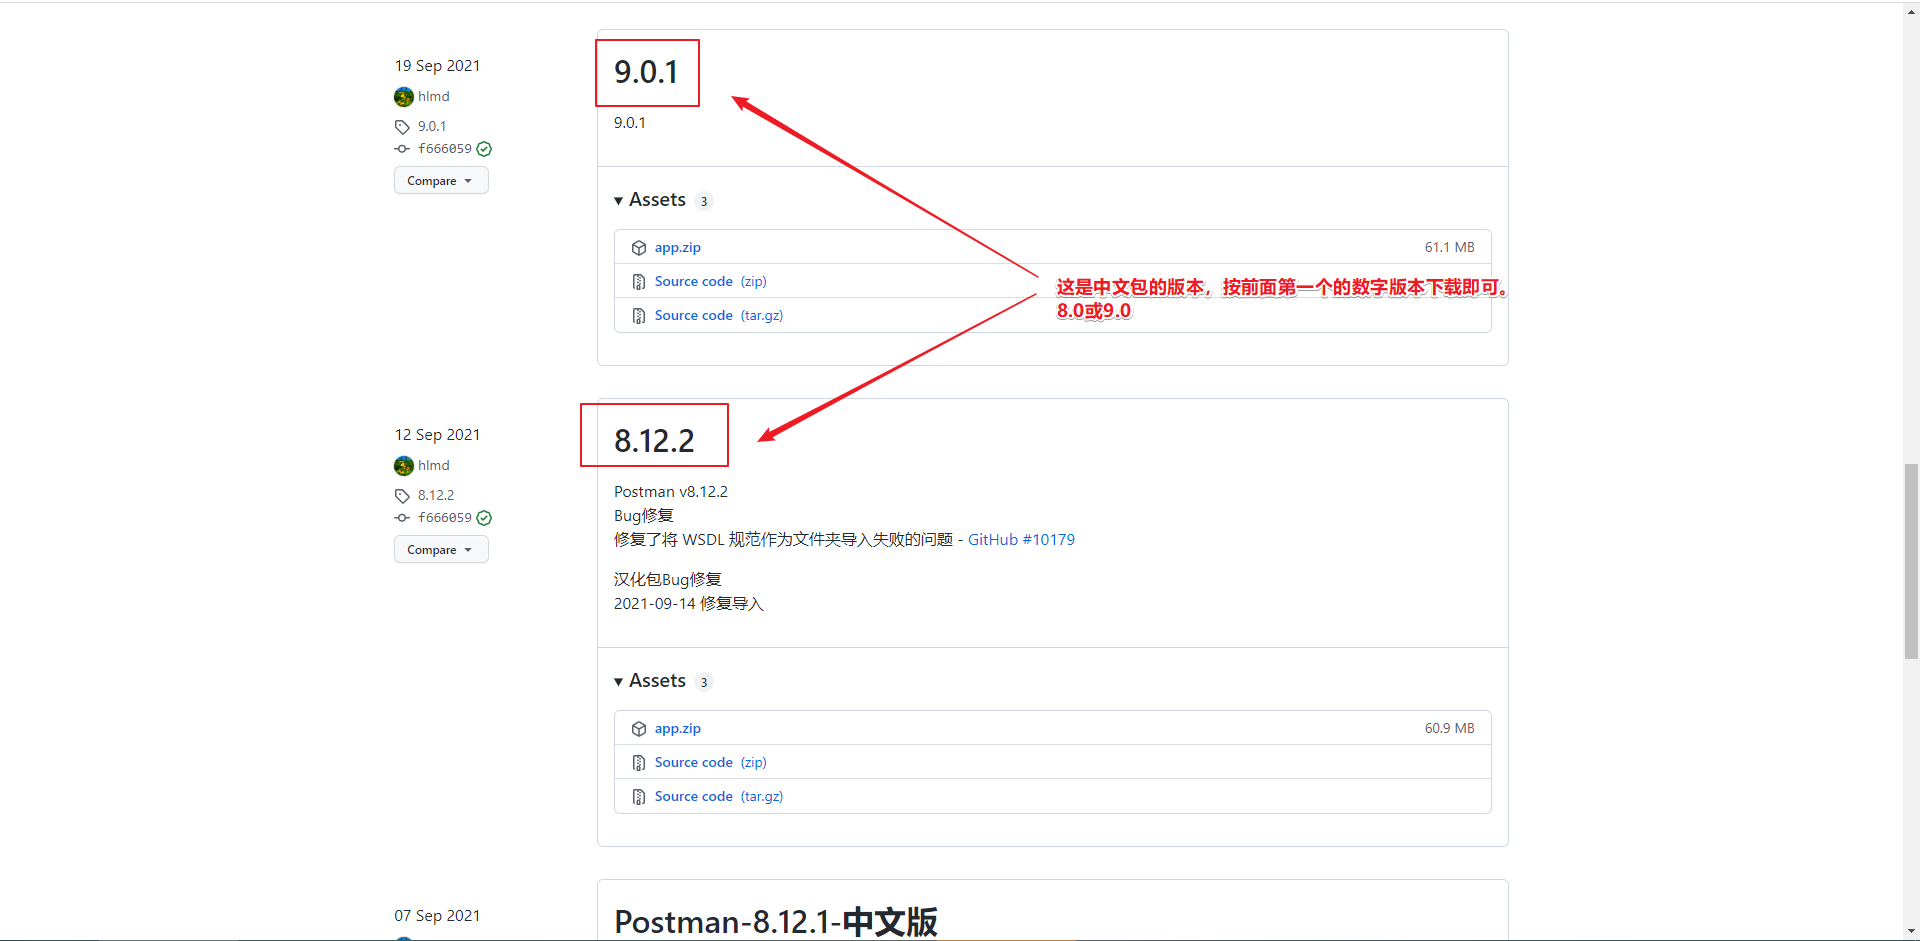Image resolution: width=1920 pixels, height=941 pixels.
Task: Click tar.gz file icon in 8.12.2 assets
Action: pyautogui.click(x=639, y=797)
